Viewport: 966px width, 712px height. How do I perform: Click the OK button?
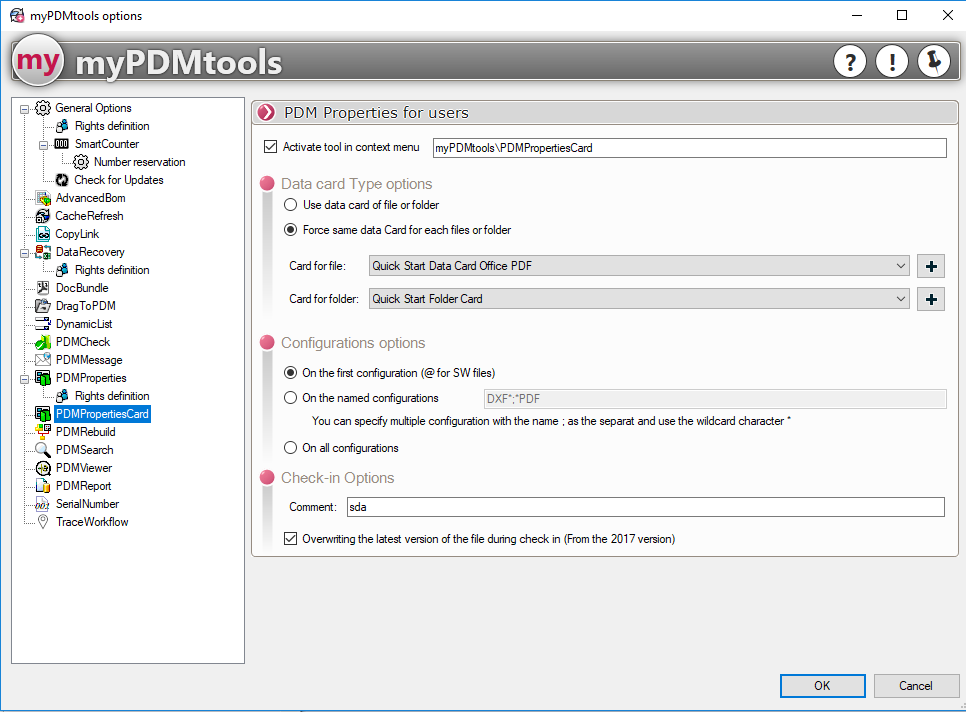[x=822, y=686]
